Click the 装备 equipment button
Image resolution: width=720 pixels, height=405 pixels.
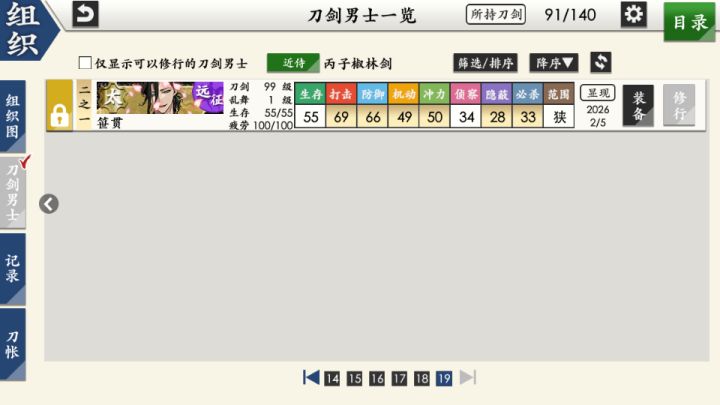[x=638, y=105]
